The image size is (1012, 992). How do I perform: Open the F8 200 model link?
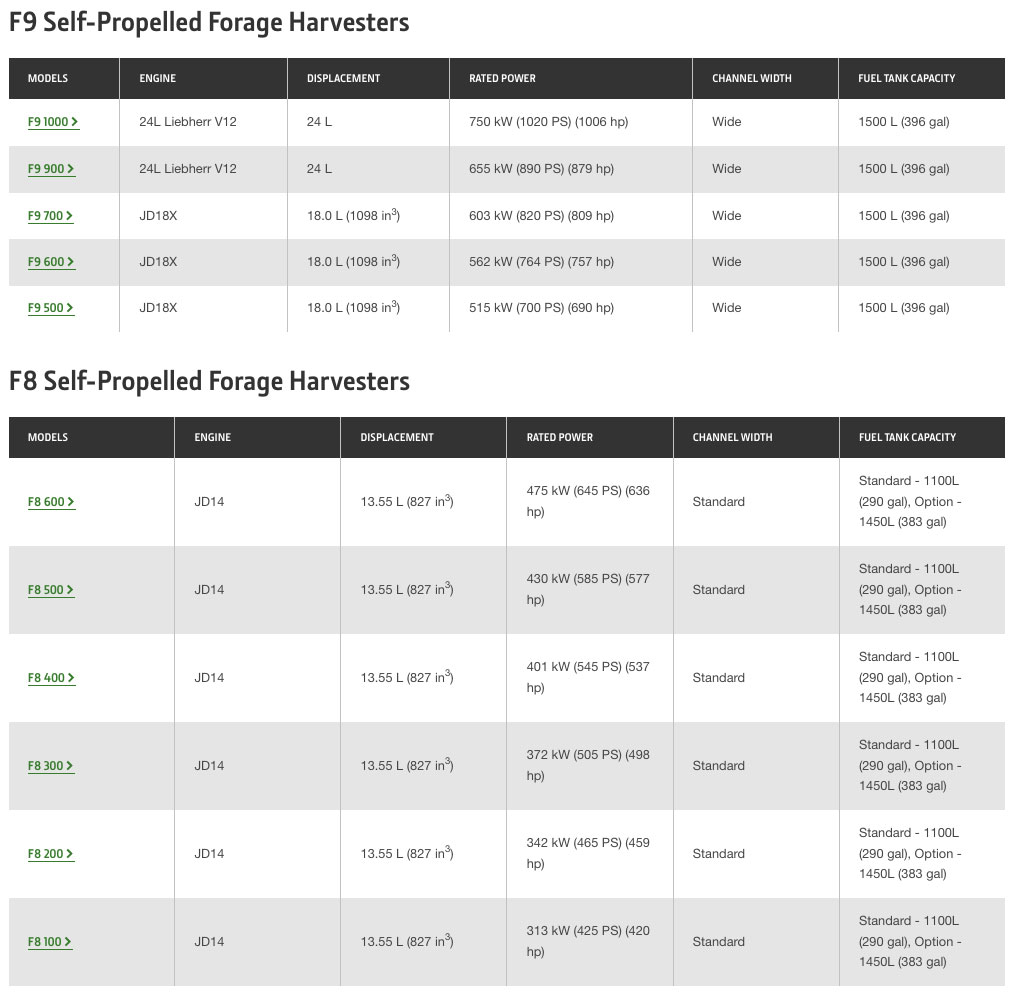(x=51, y=854)
